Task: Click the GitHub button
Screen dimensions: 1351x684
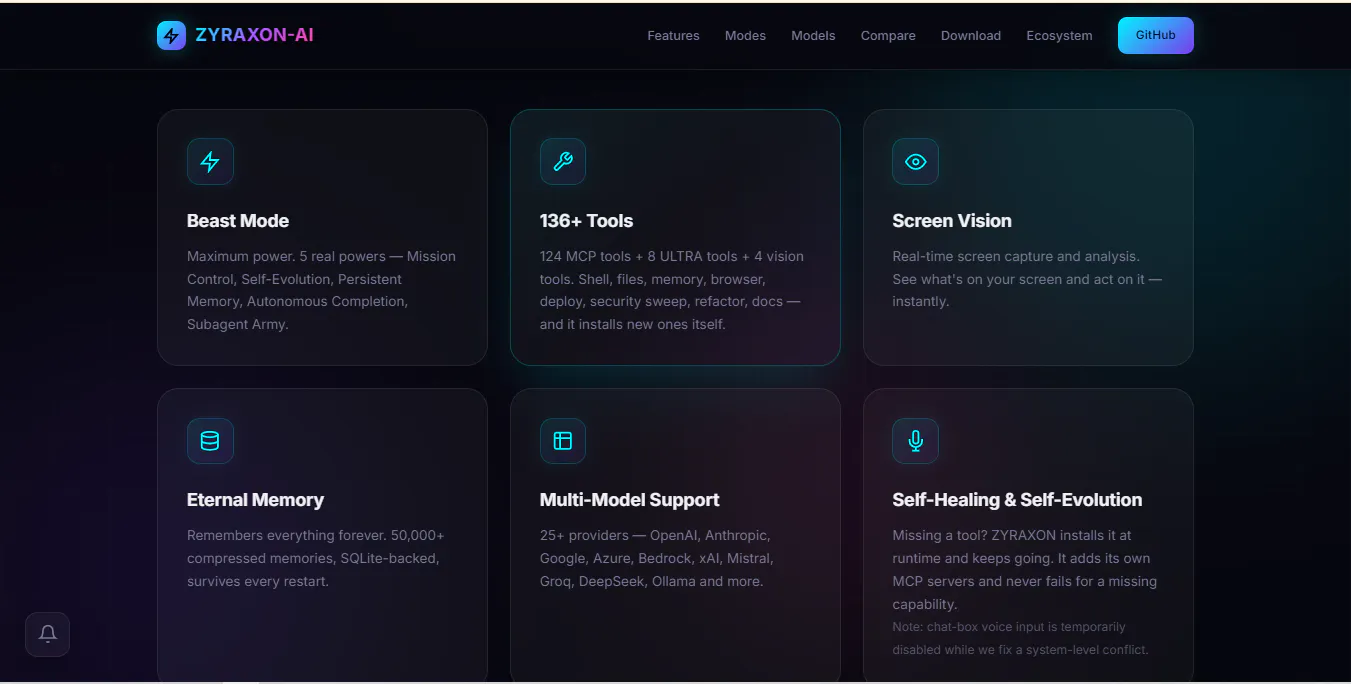Action: (x=1156, y=35)
